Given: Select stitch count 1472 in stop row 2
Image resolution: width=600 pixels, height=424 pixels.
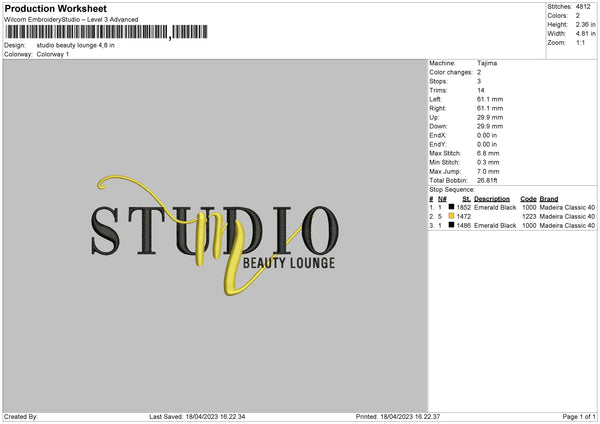Looking at the screenshot, I should 464,217.
